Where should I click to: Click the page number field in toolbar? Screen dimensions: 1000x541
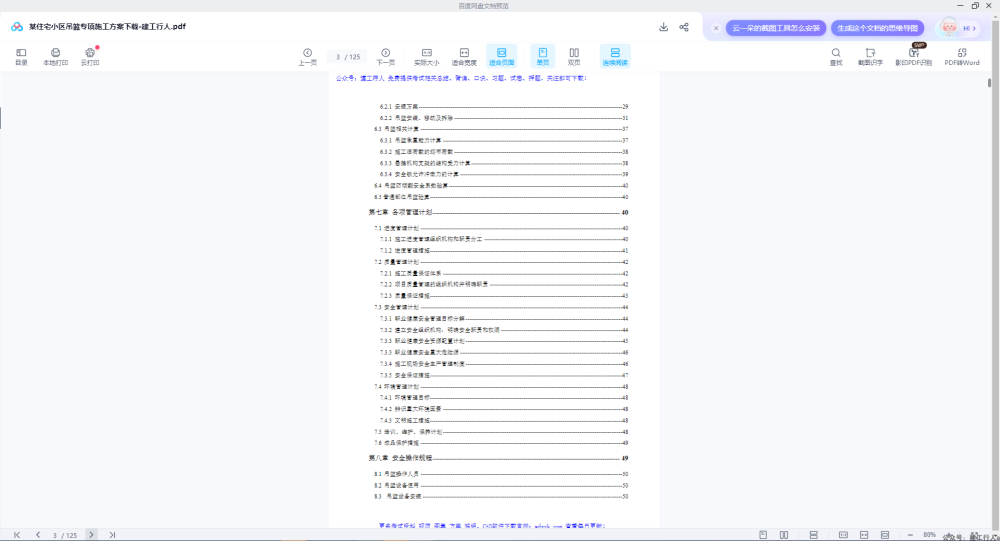tap(348, 57)
